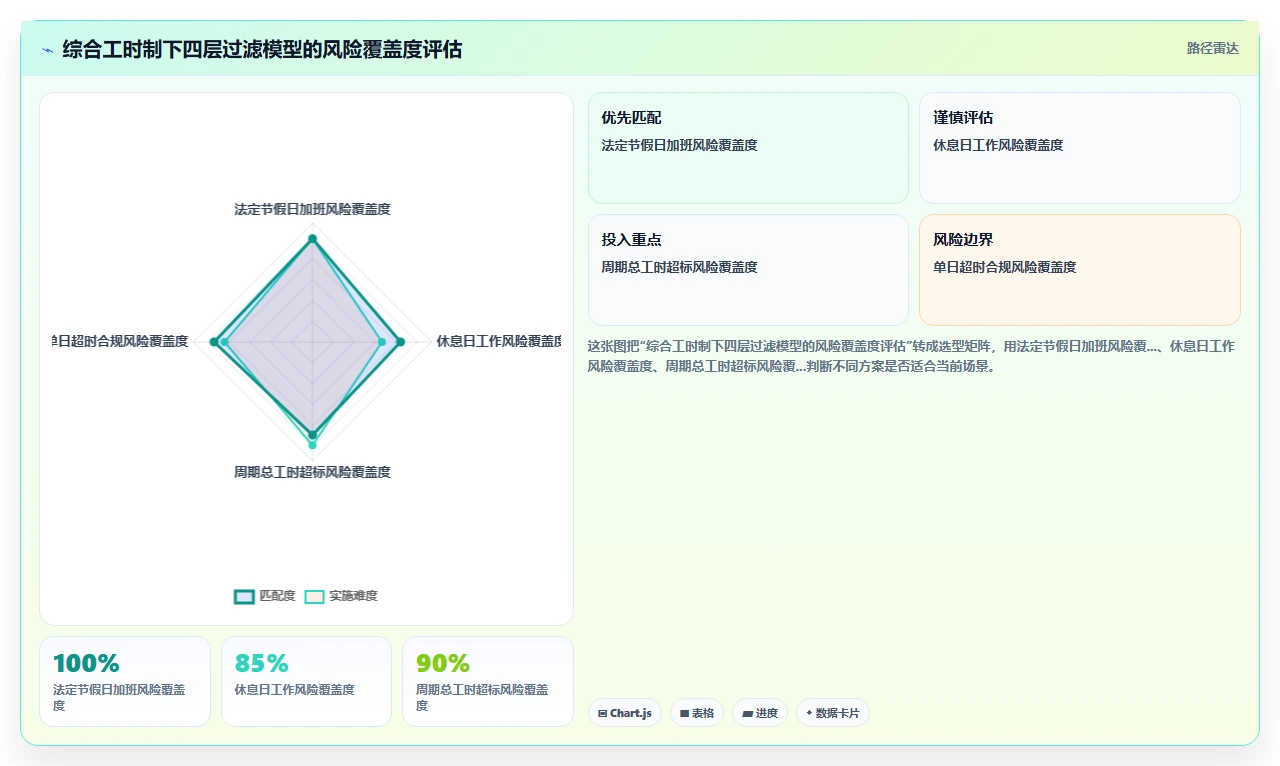Image resolution: width=1280 pixels, height=766 pixels.
Task: Toggle the 实施难度 legend item
Action: (341, 596)
